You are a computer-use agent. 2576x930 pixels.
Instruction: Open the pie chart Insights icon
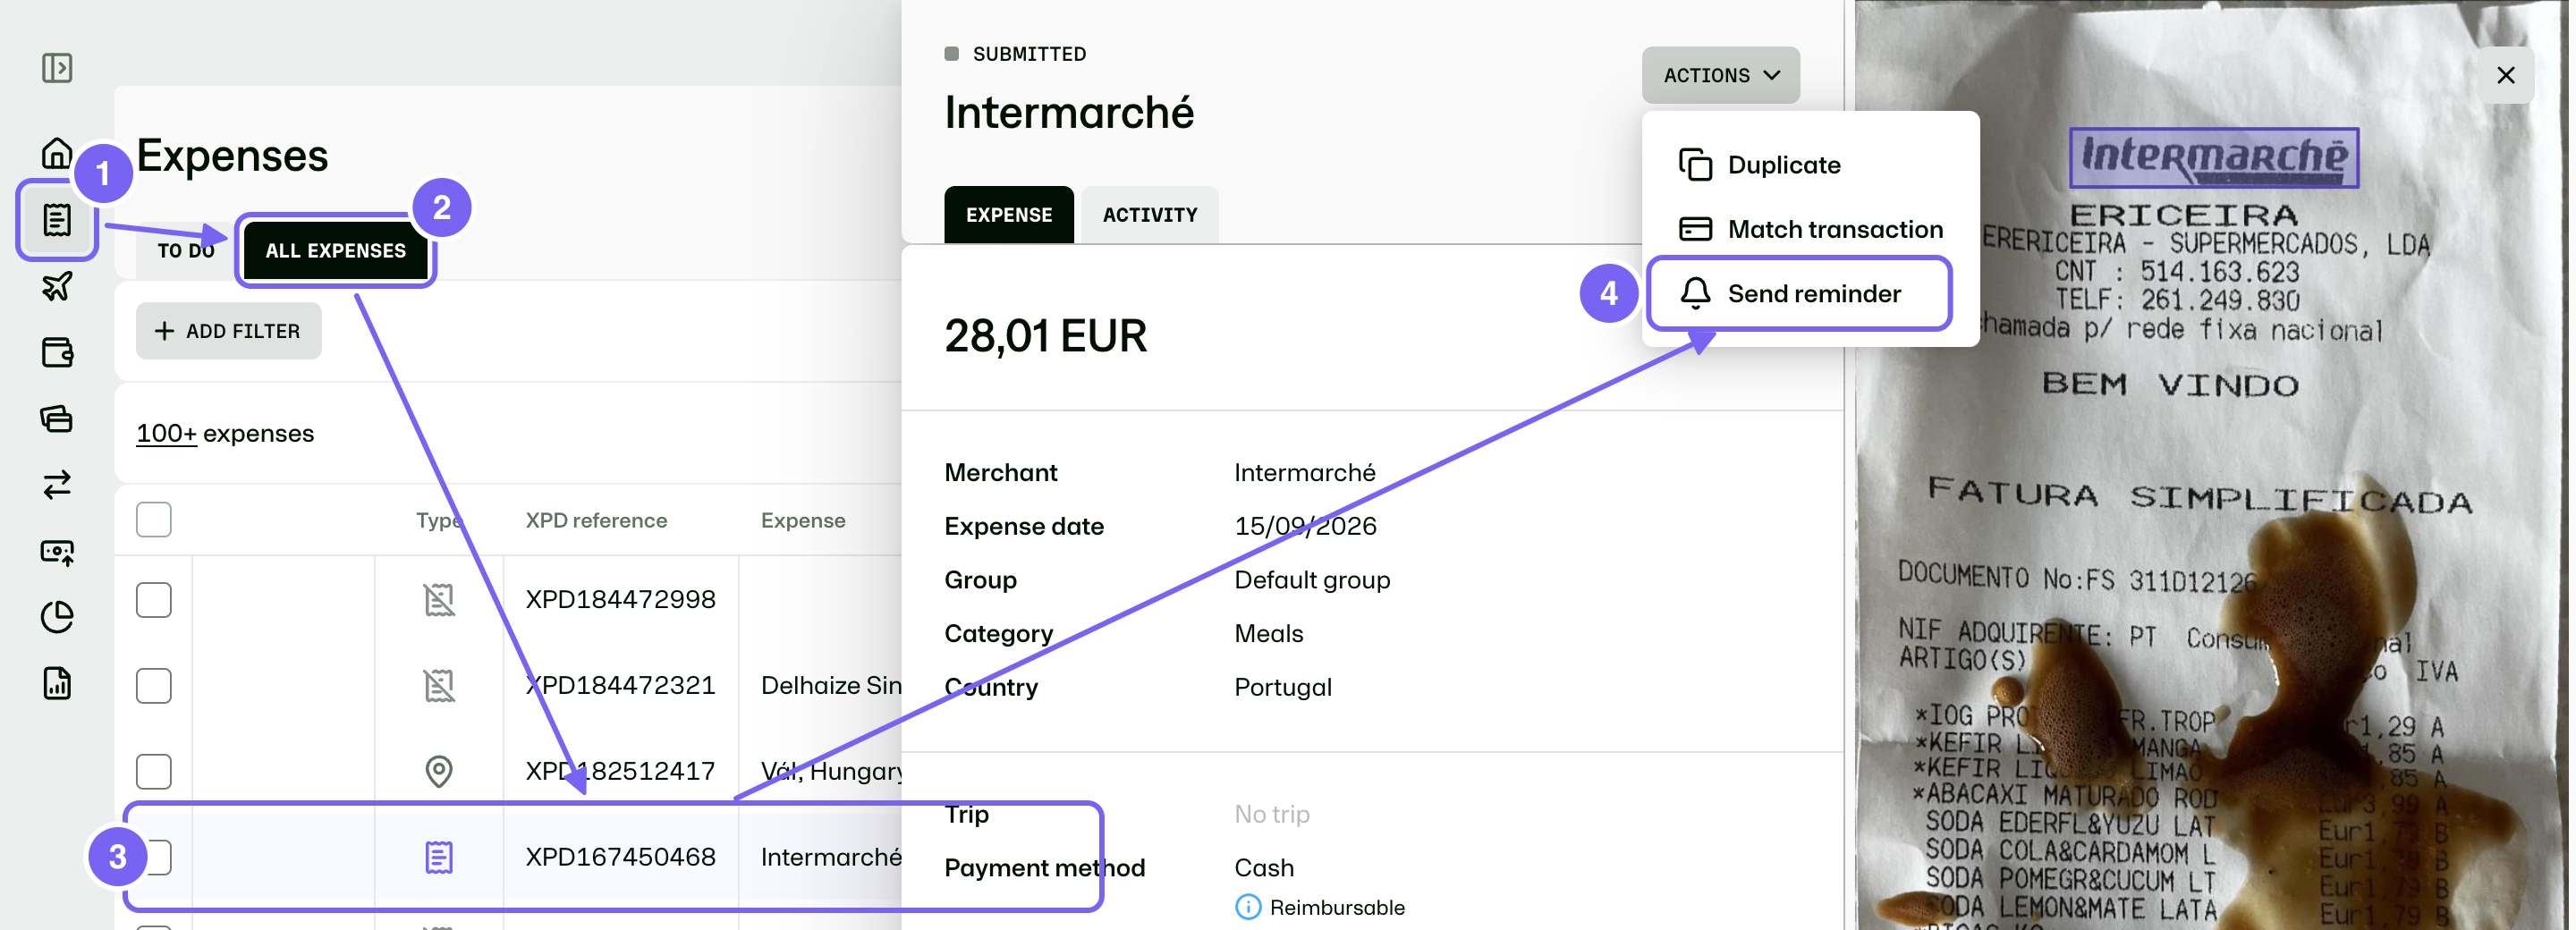coord(57,617)
